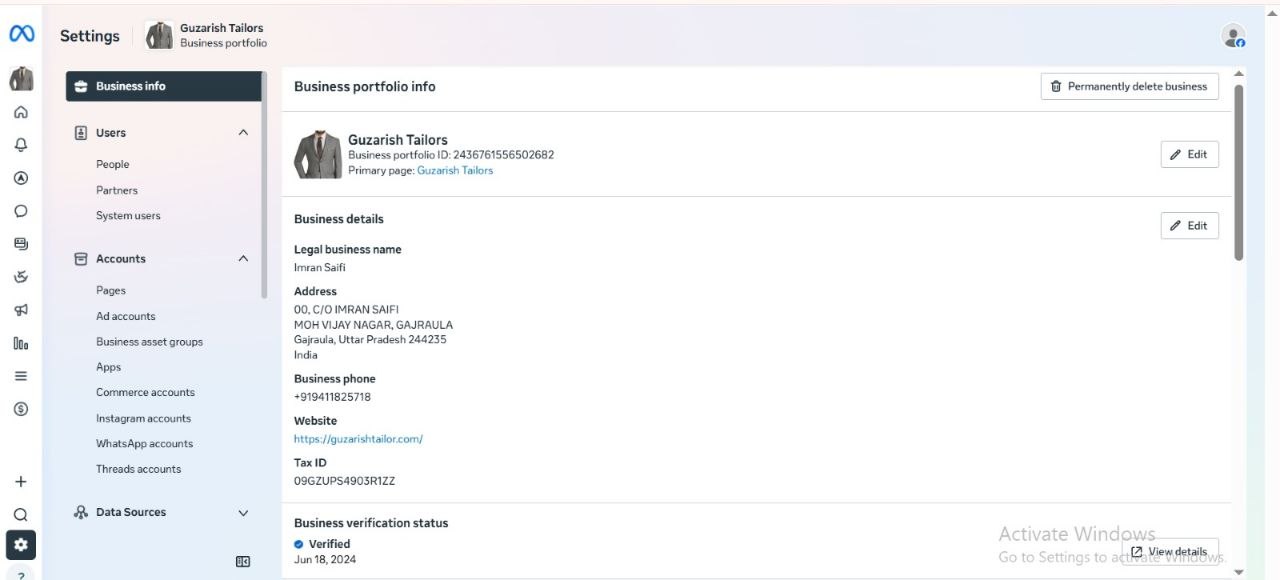Image resolution: width=1280 pixels, height=580 pixels.
Task: Click the Business portfolio ID text
Action: [x=451, y=155]
